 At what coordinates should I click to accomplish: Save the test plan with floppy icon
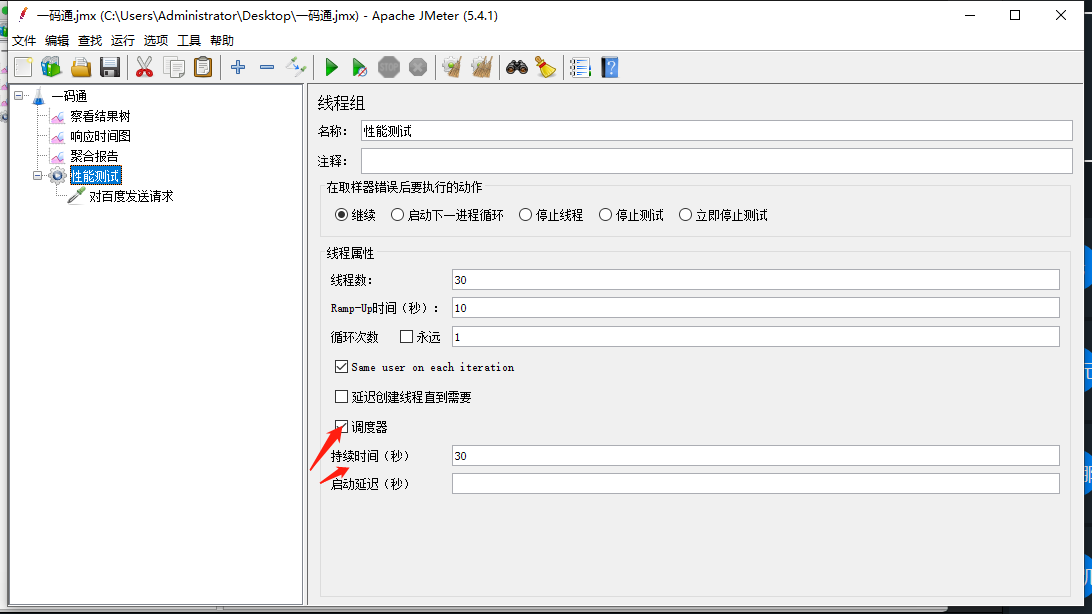(110, 68)
